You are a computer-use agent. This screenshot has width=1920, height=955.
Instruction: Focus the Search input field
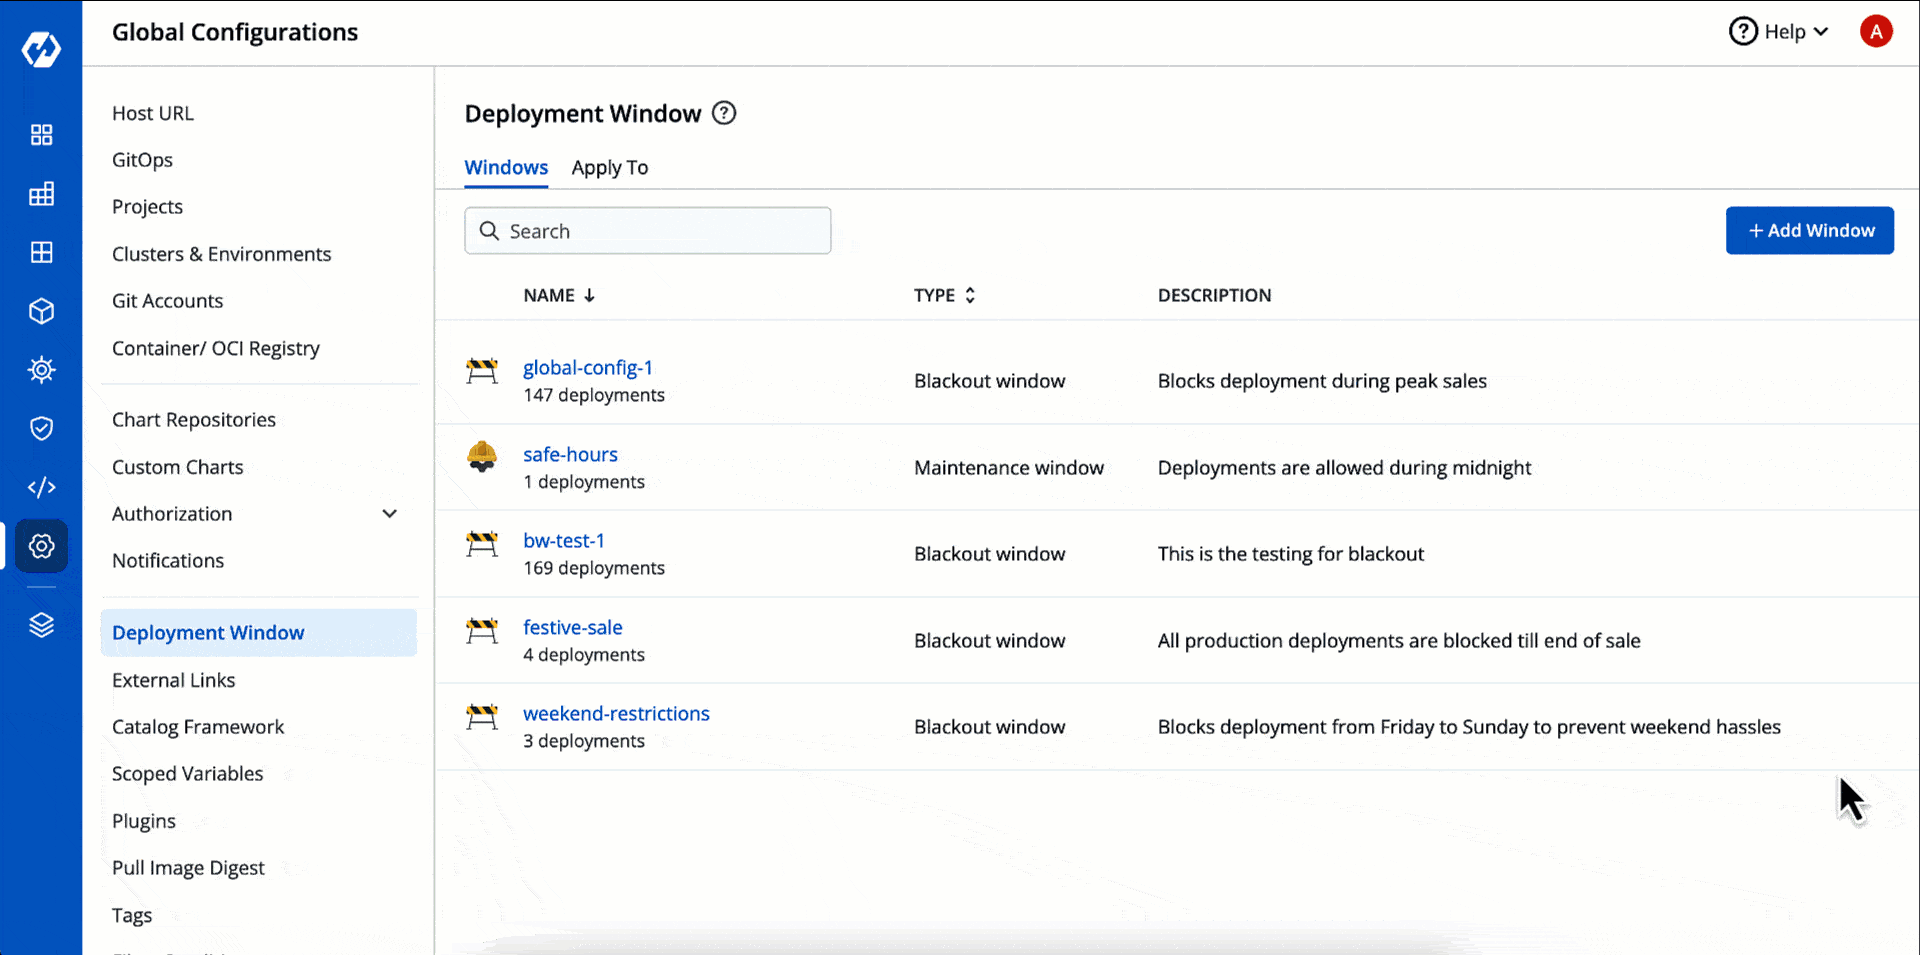point(660,231)
